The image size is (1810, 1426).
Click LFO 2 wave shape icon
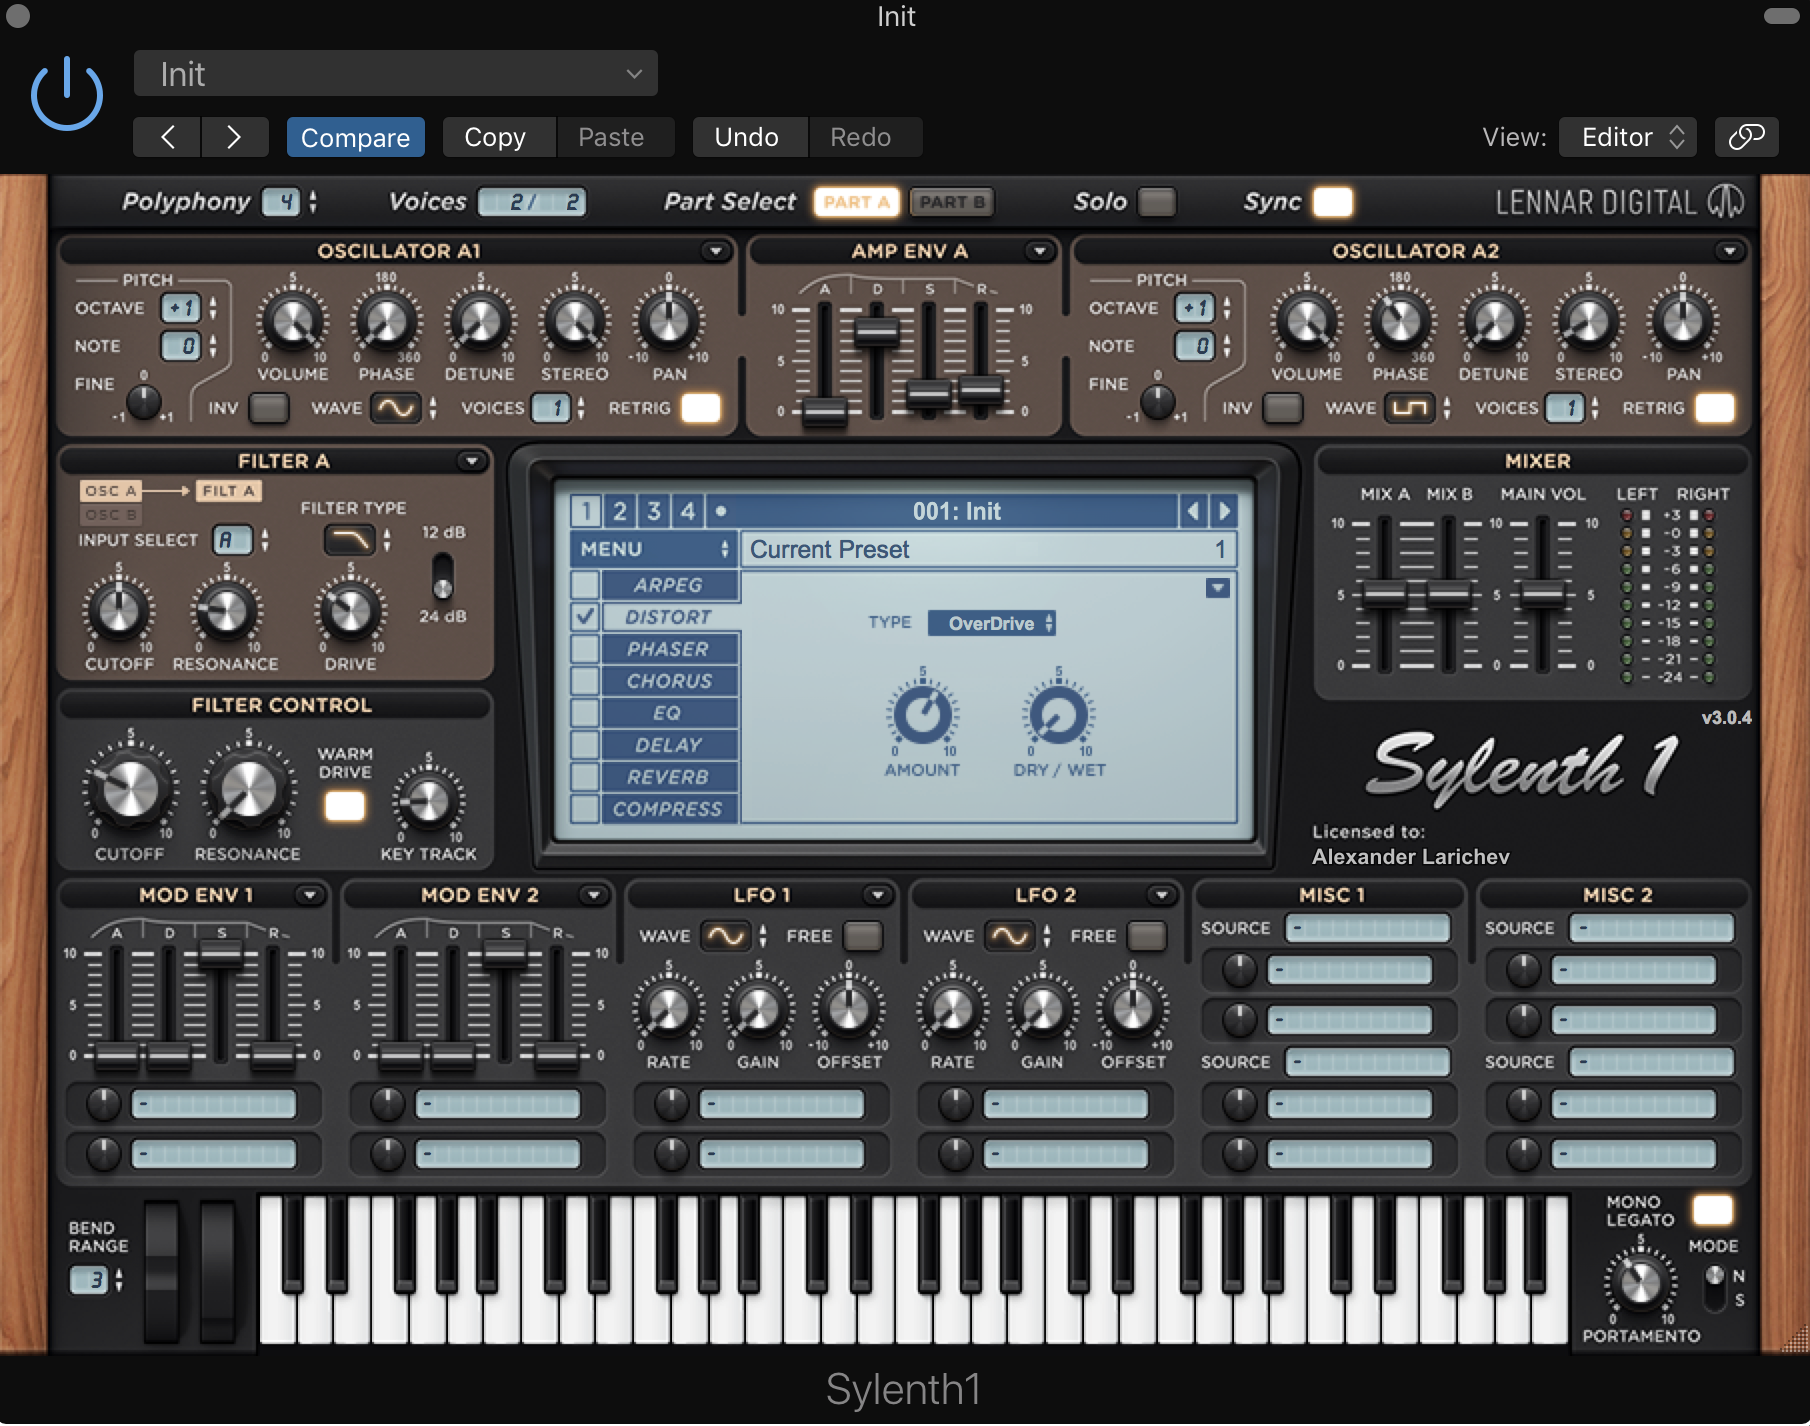pos(1009,936)
